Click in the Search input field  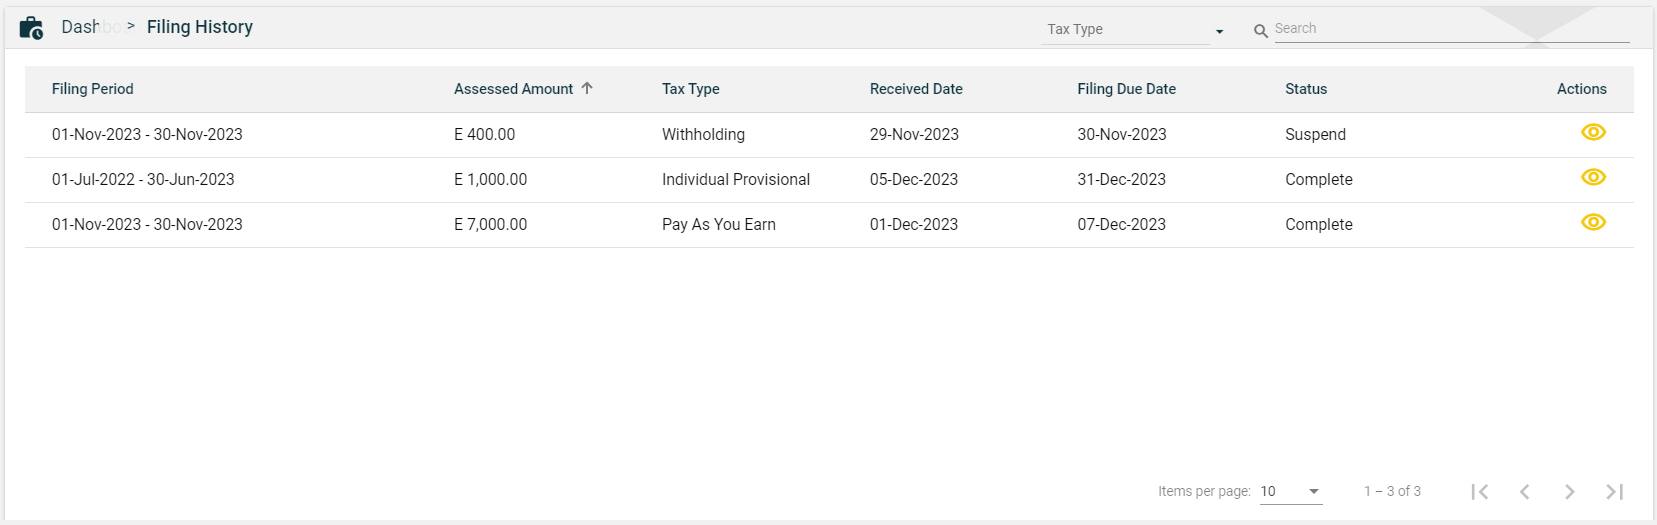point(1450,29)
